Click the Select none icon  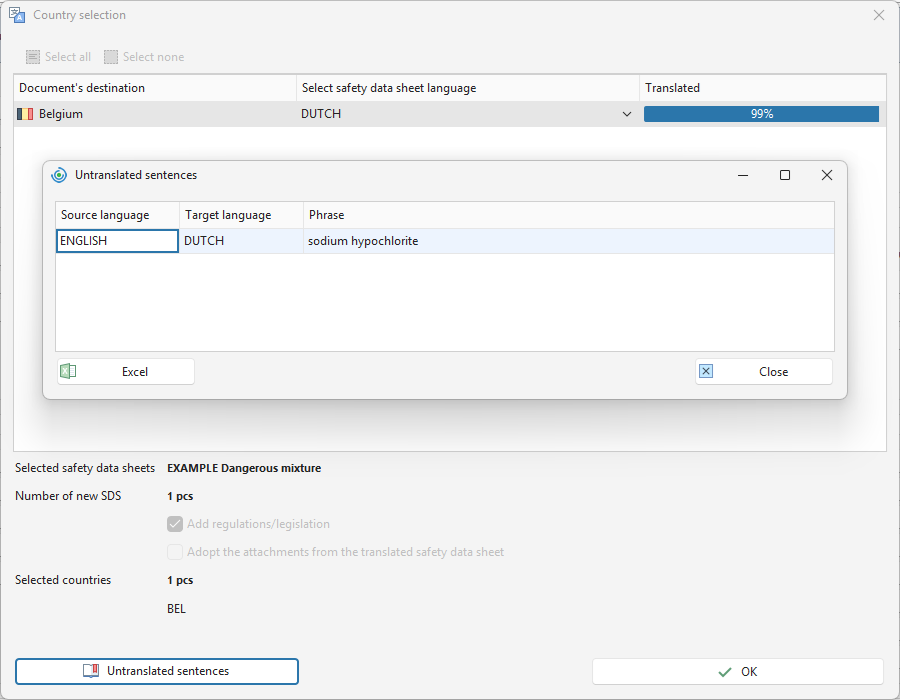coord(111,57)
